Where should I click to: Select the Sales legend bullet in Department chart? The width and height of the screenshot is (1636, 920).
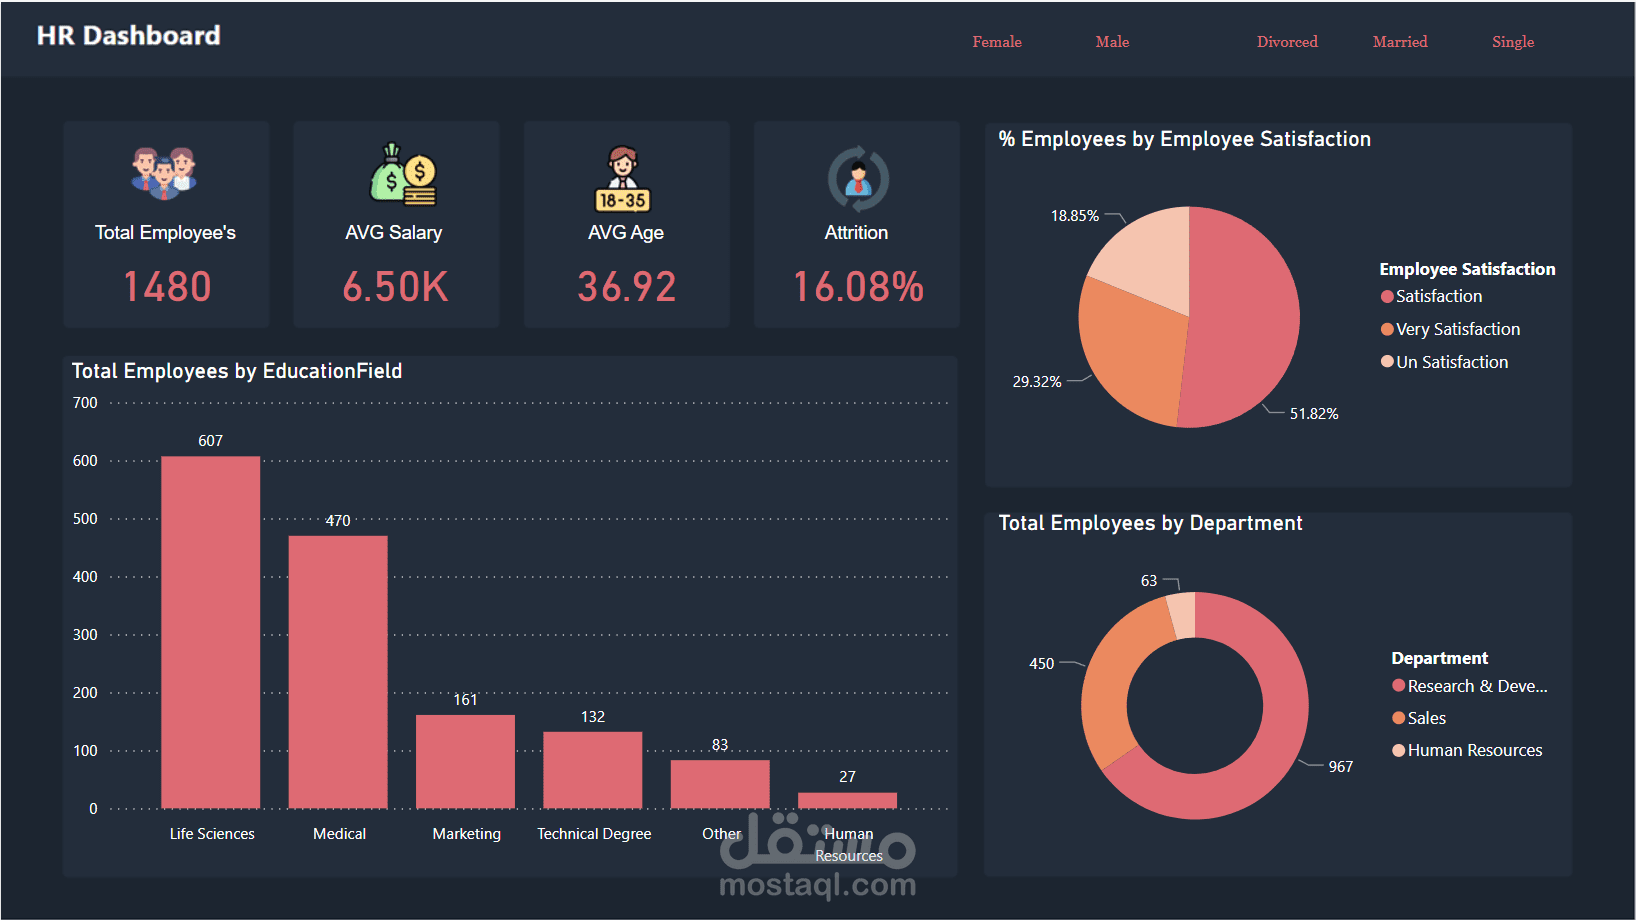coord(1398,718)
